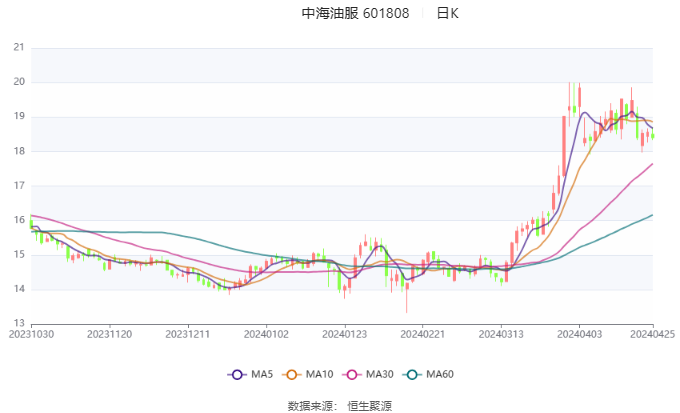This screenshot has width=680, height=413.
Task: Click the 20240425 date axis label
Action: (x=653, y=334)
